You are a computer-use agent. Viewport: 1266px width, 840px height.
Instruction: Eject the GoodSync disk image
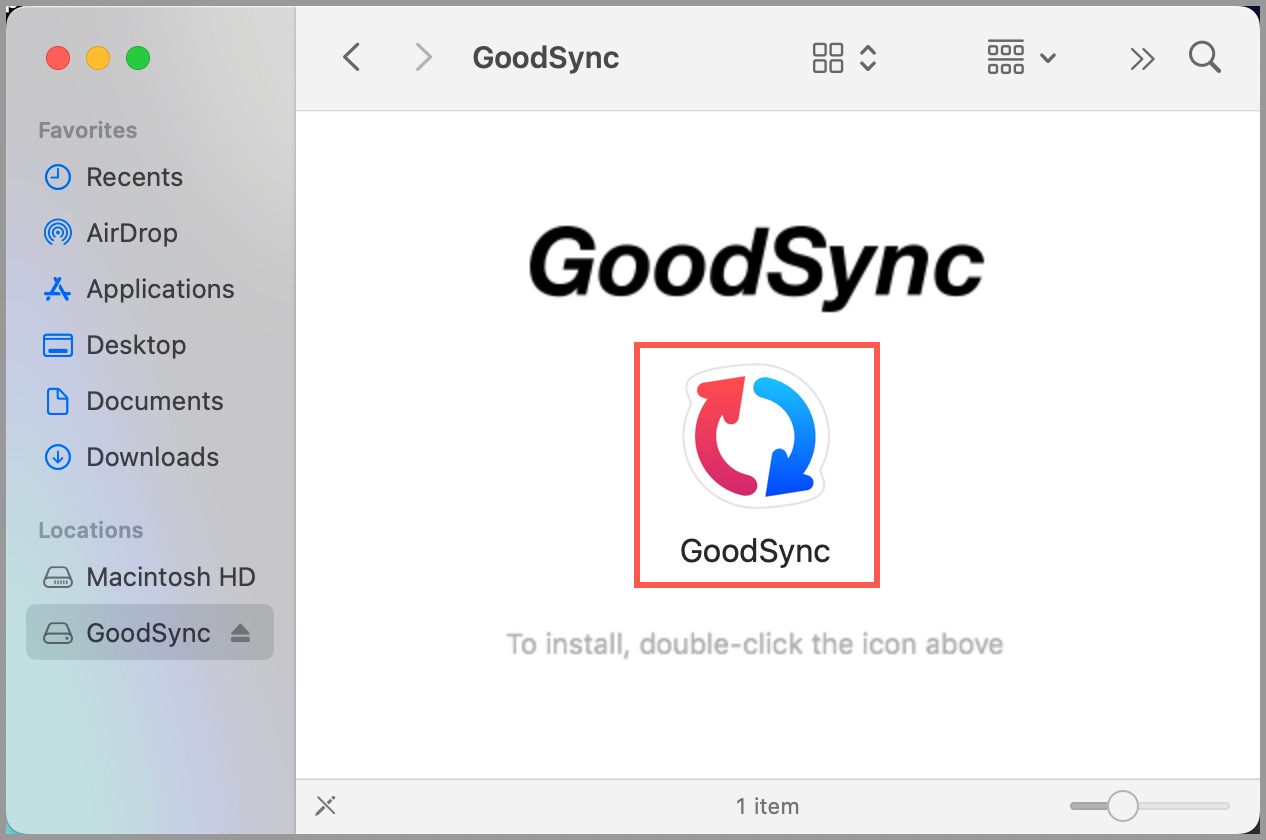pos(240,633)
